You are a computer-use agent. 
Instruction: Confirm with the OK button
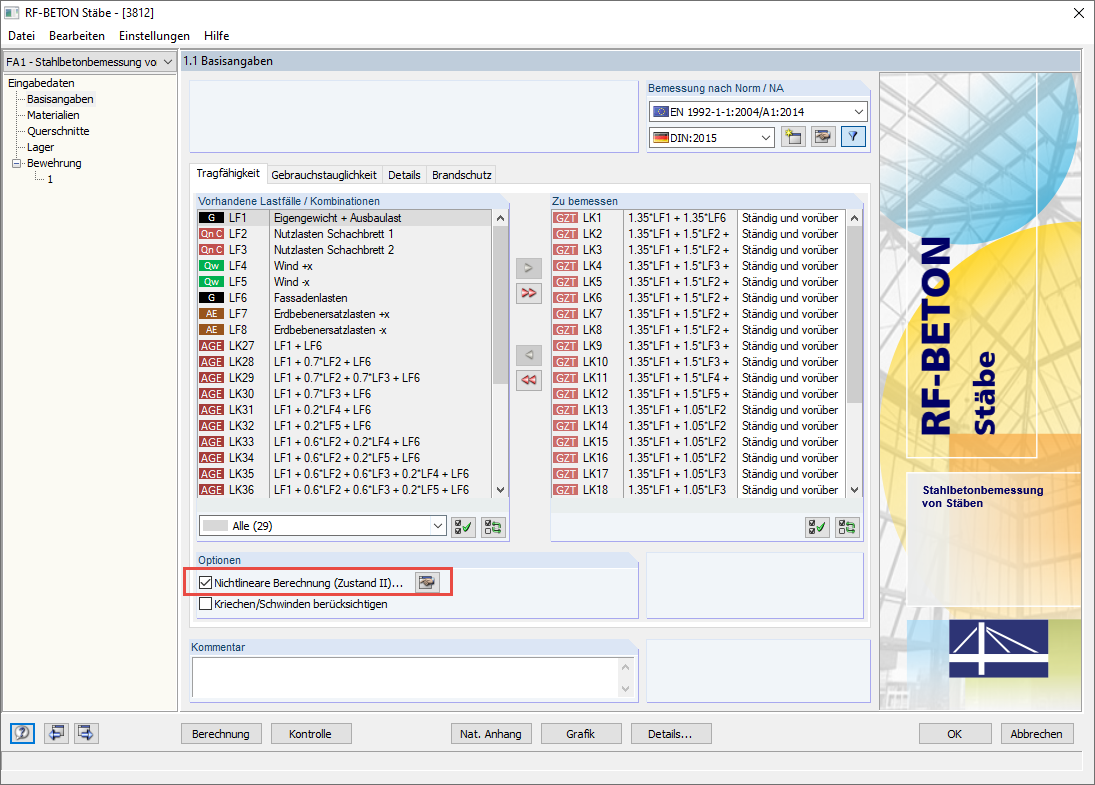pyautogui.click(x=955, y=734)
